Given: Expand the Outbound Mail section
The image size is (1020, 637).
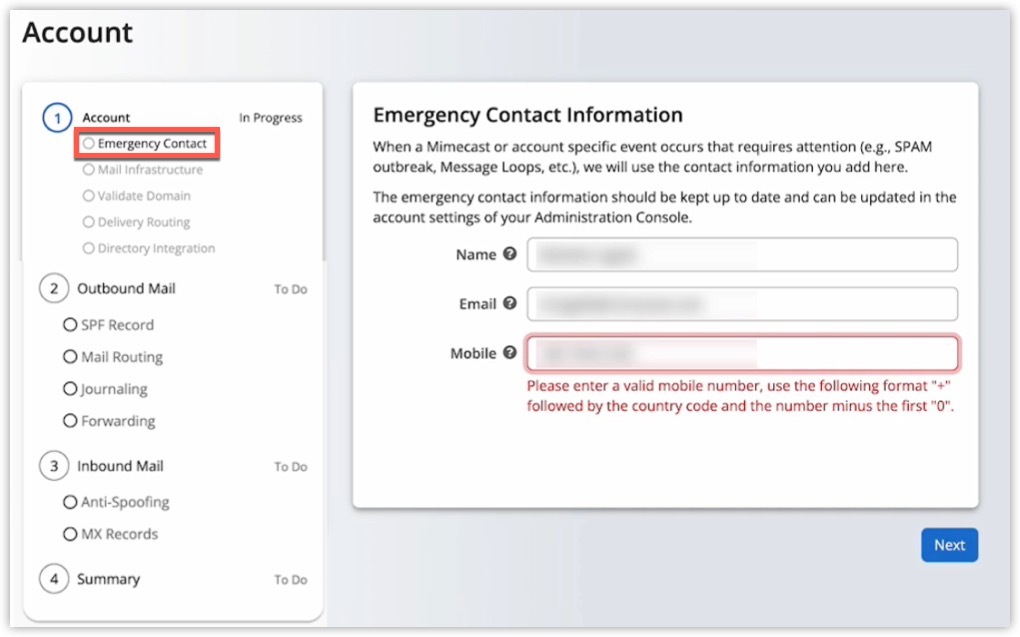Looking at the screenshot, I should (x=125, y=288).
